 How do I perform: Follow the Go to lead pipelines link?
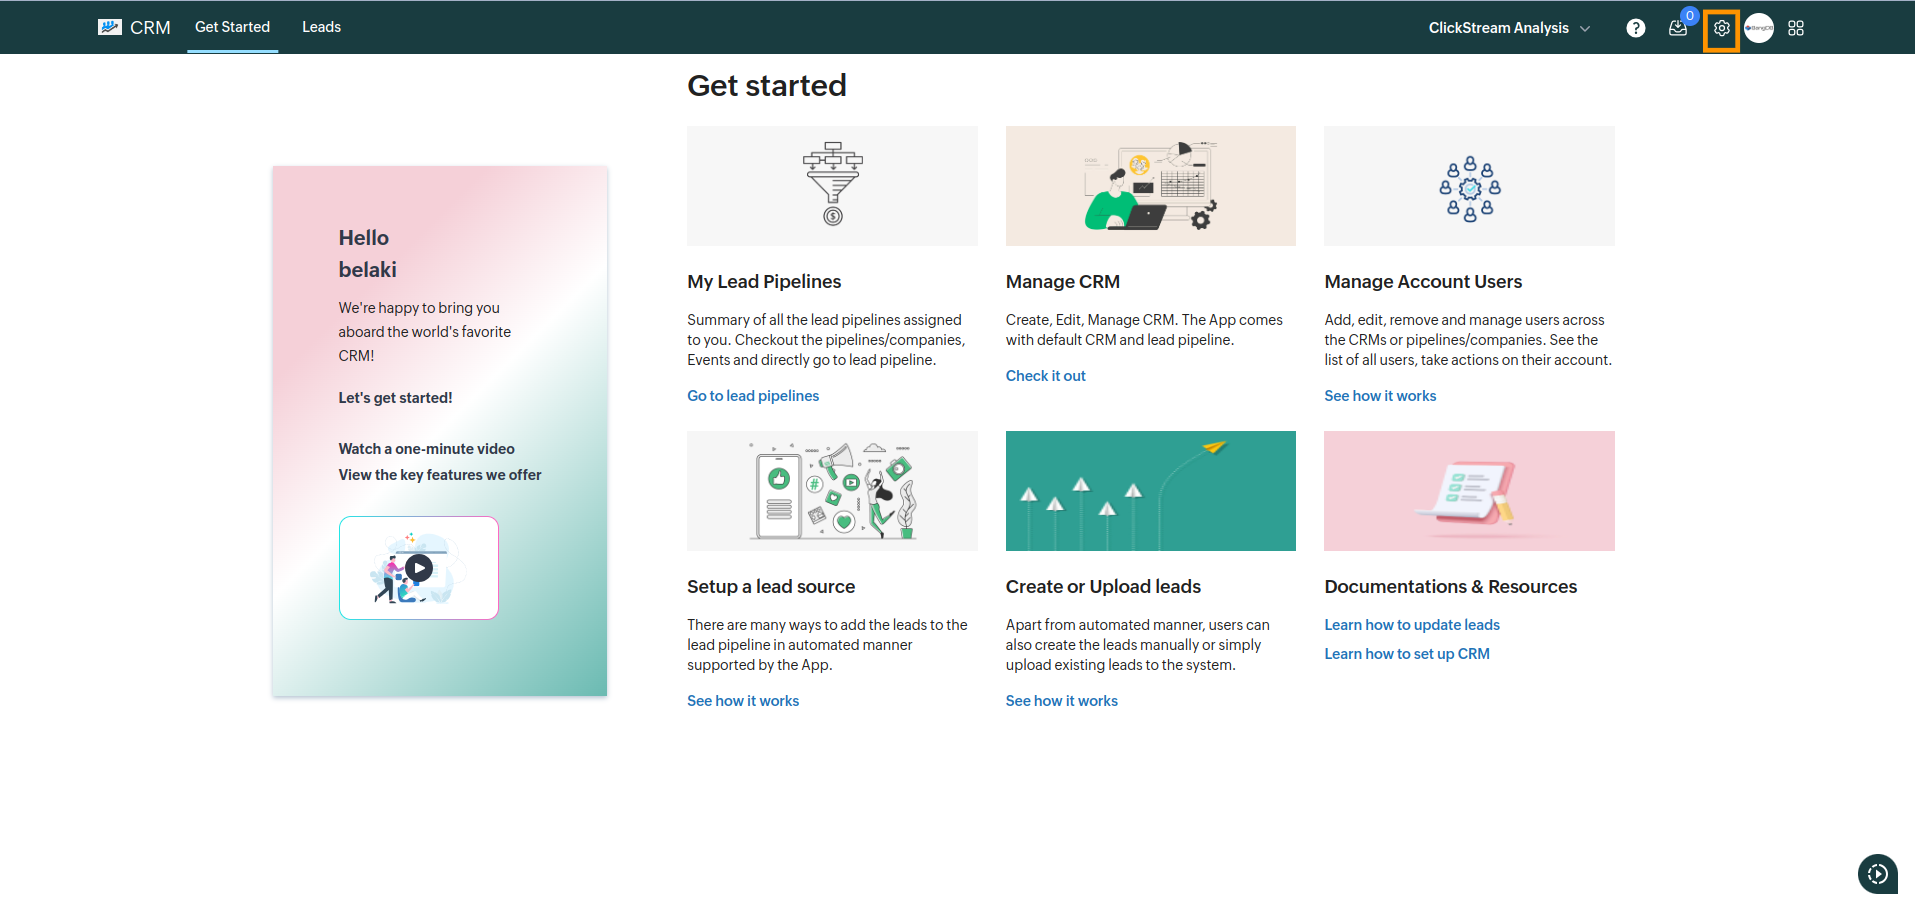753,396
